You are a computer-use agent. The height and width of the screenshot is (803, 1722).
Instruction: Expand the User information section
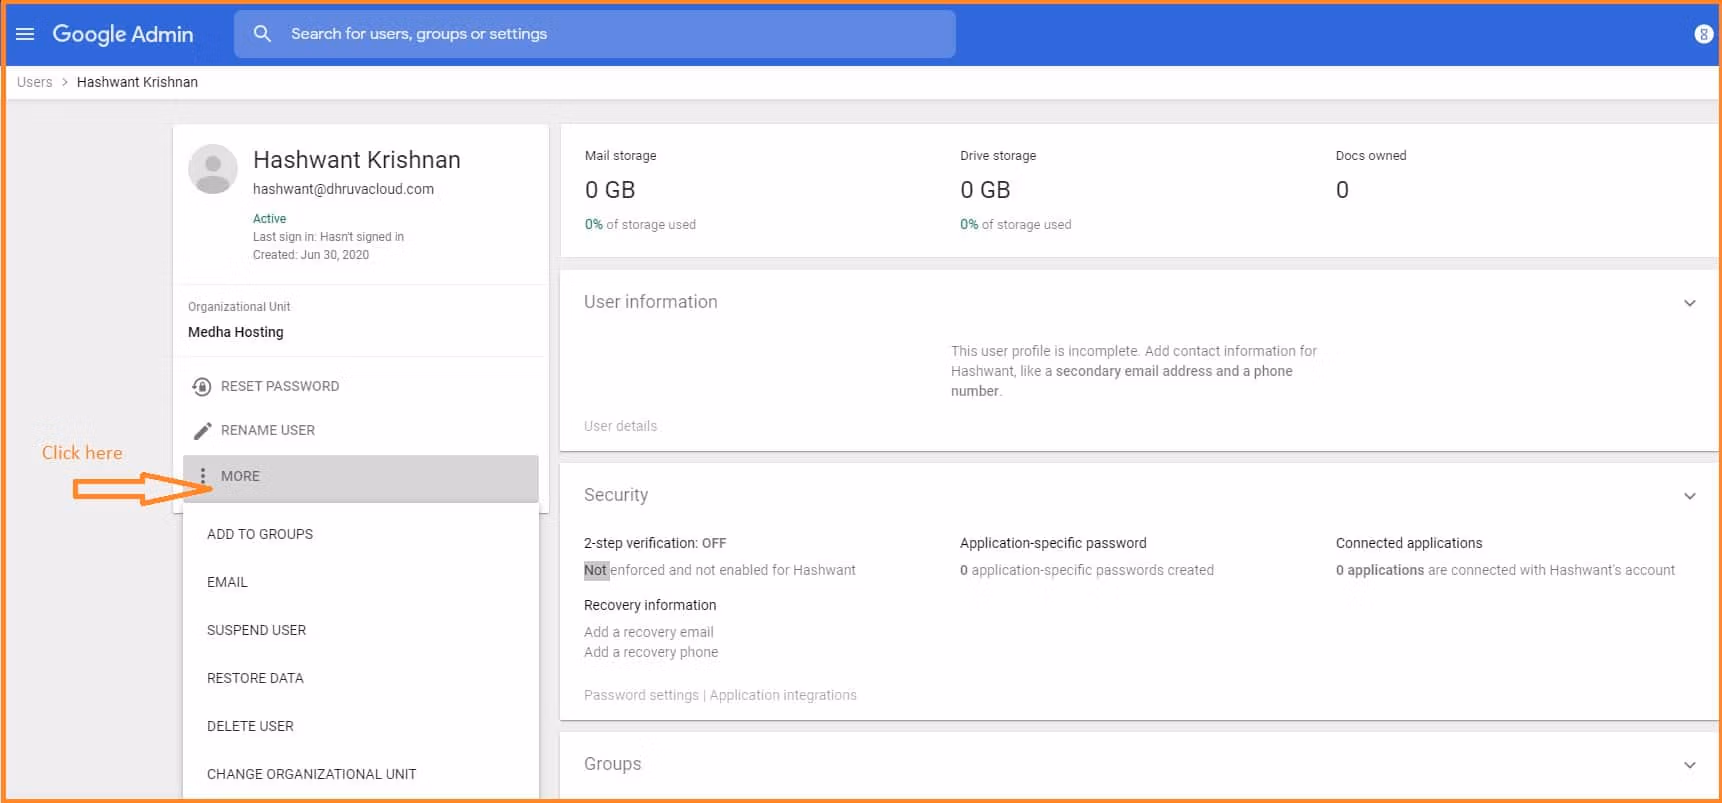coord(1689,303)
